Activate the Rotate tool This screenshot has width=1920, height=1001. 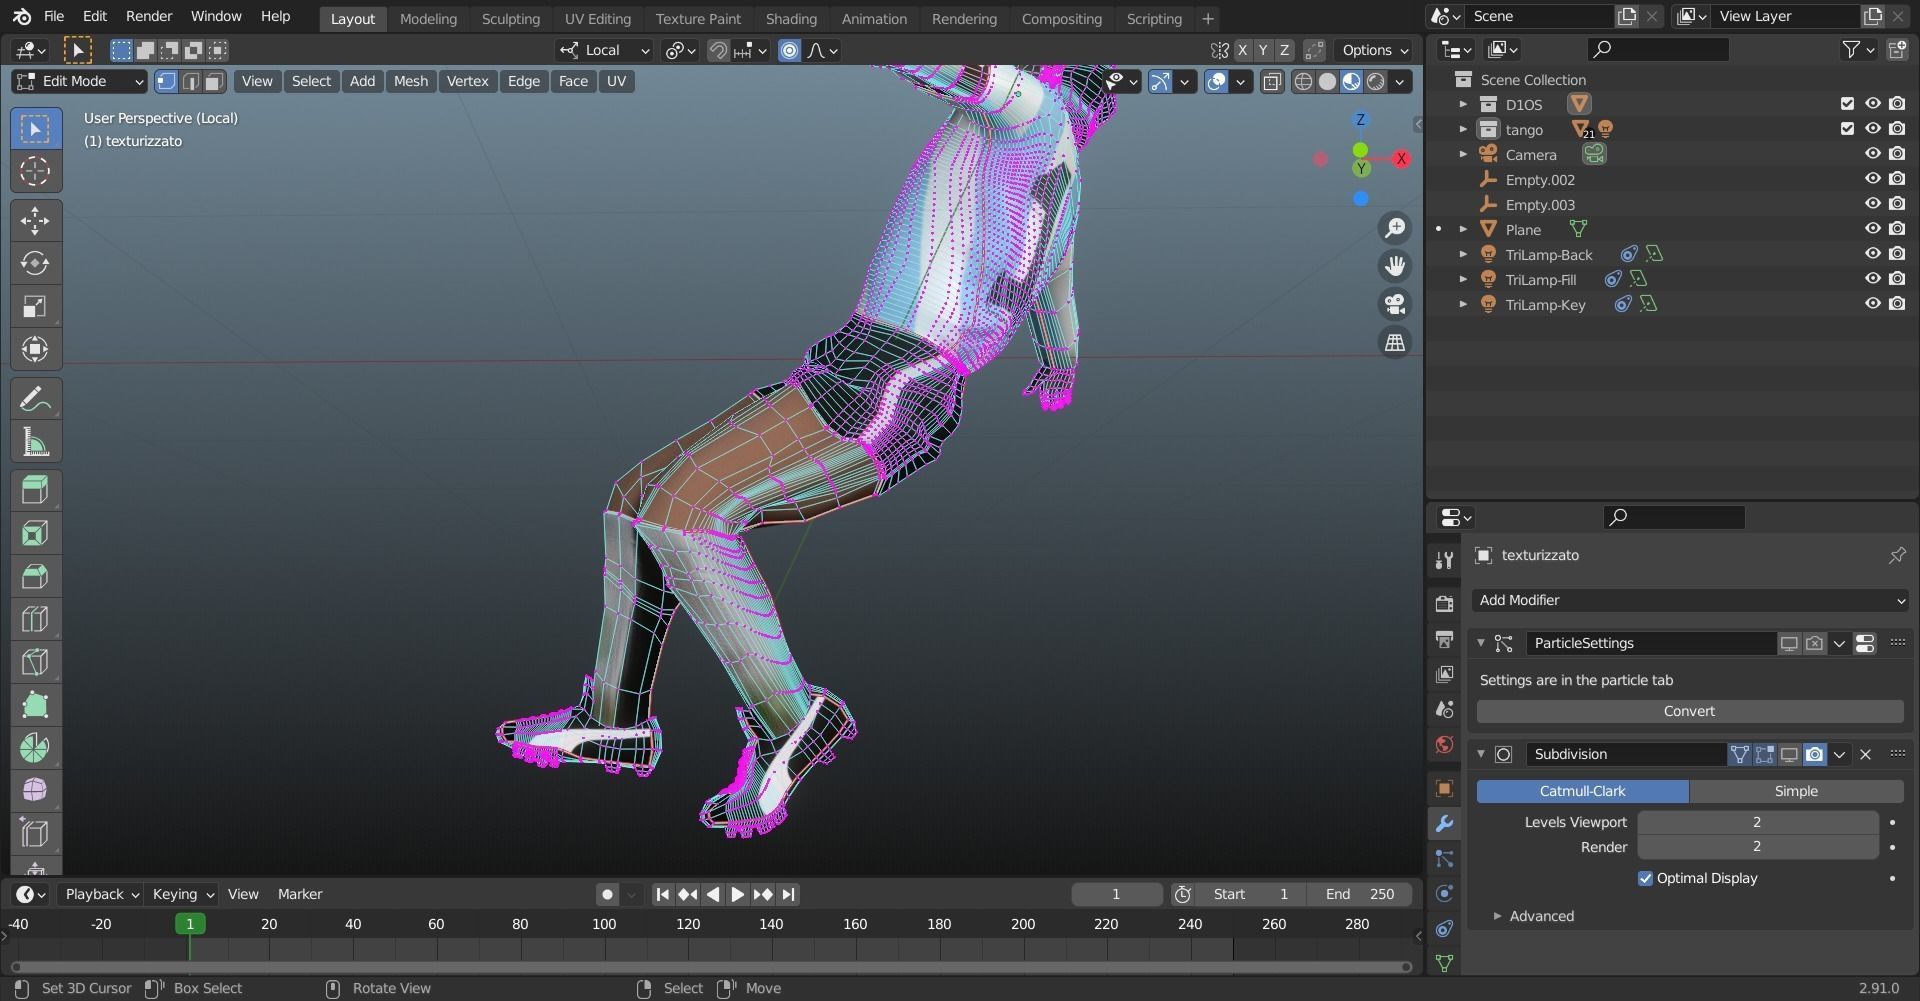(x=35, y=264)
